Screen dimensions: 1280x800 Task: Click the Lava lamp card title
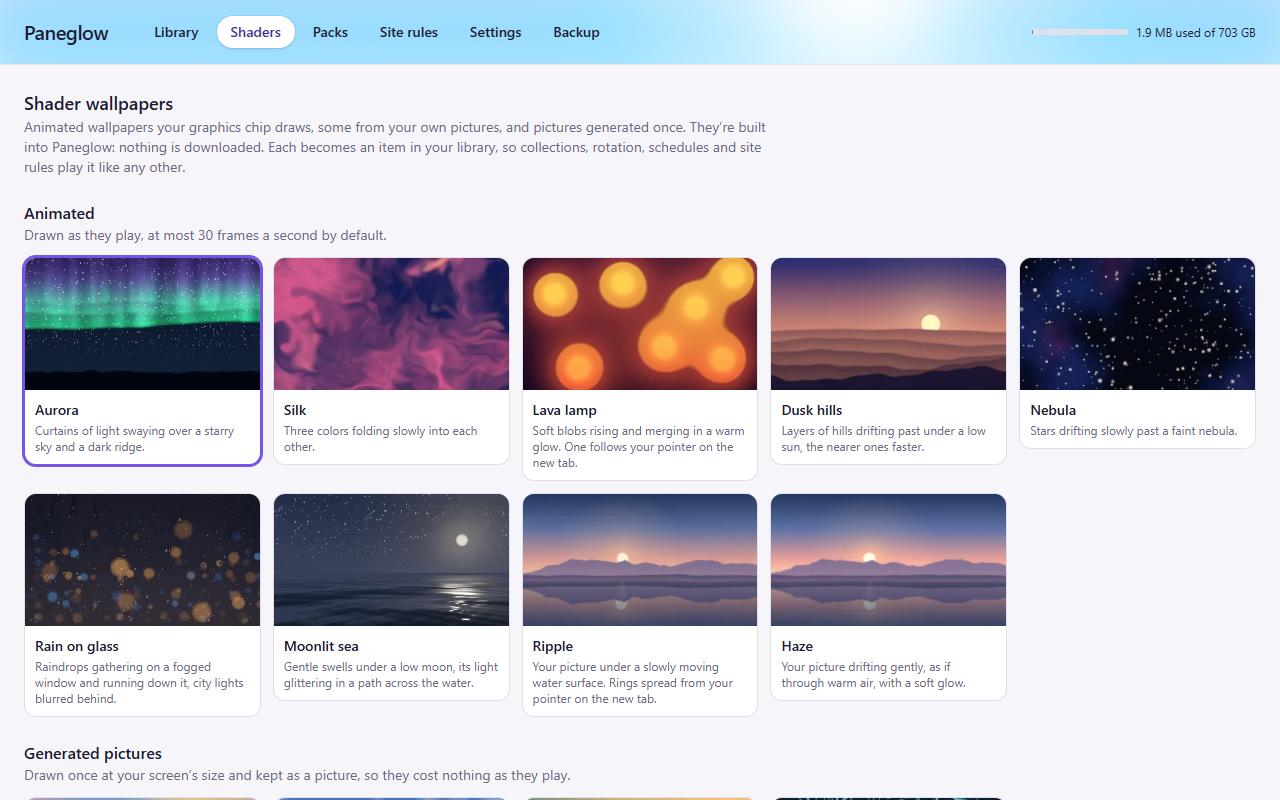click(x=565, y=410)
